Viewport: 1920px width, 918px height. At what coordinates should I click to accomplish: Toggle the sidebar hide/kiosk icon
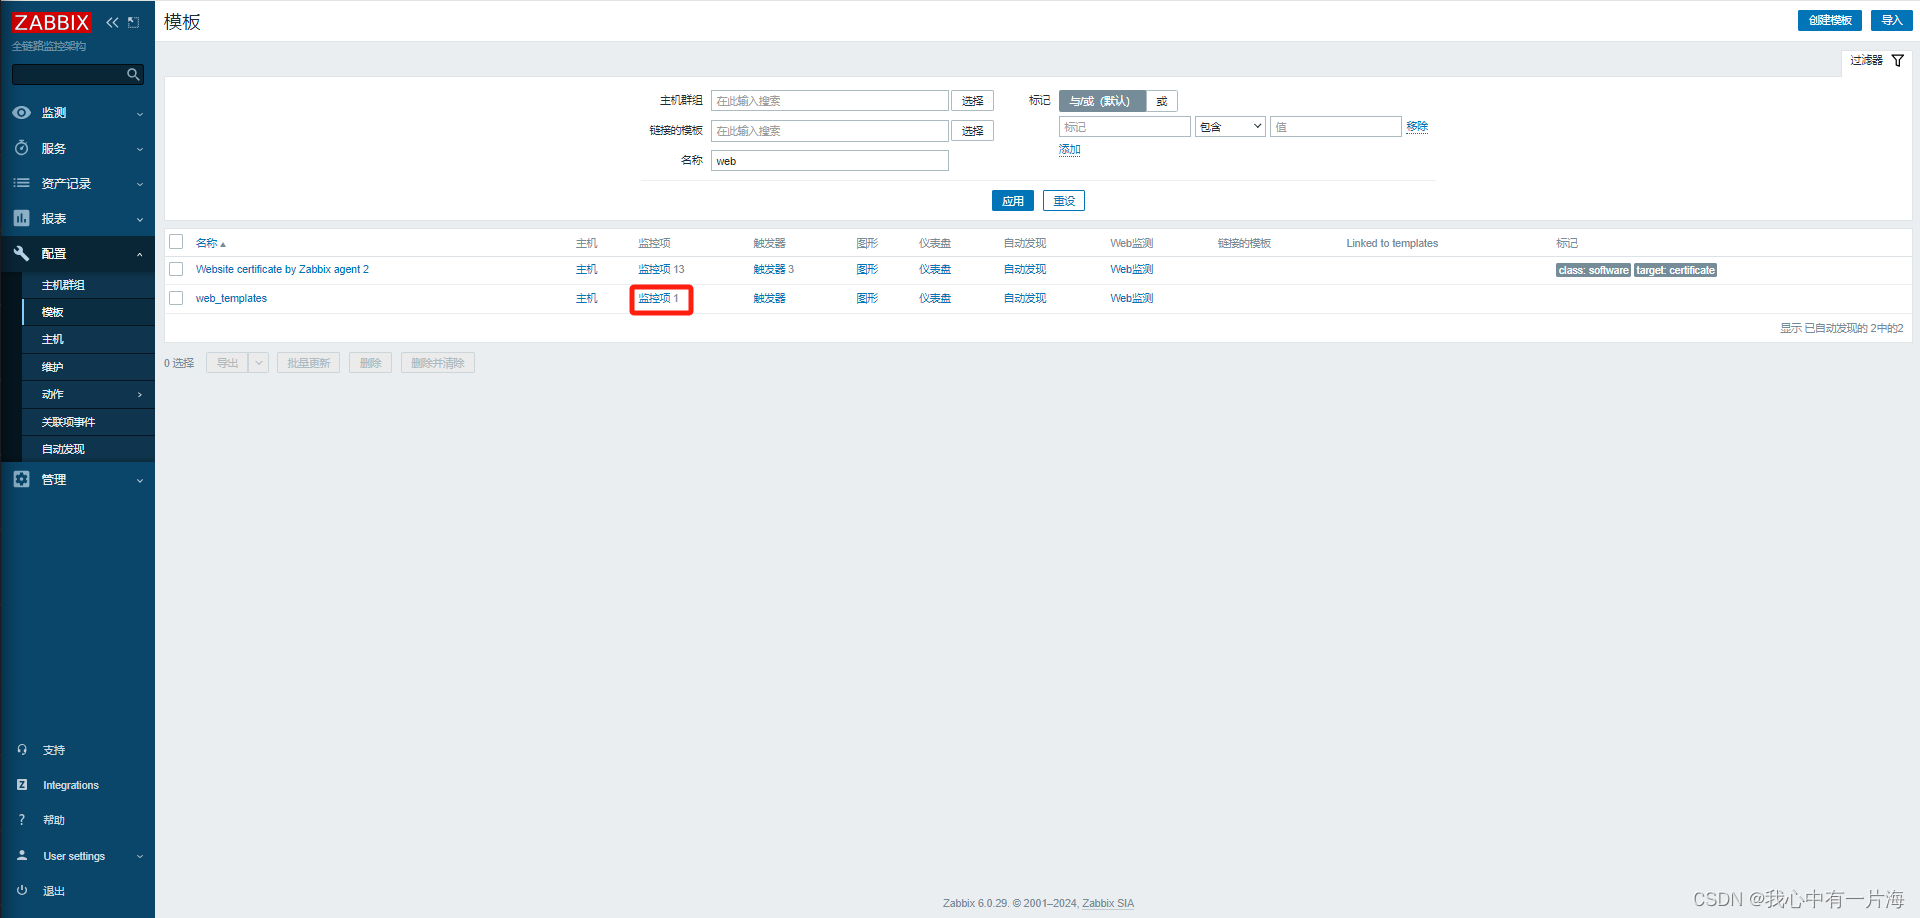[x=133, y=22]
